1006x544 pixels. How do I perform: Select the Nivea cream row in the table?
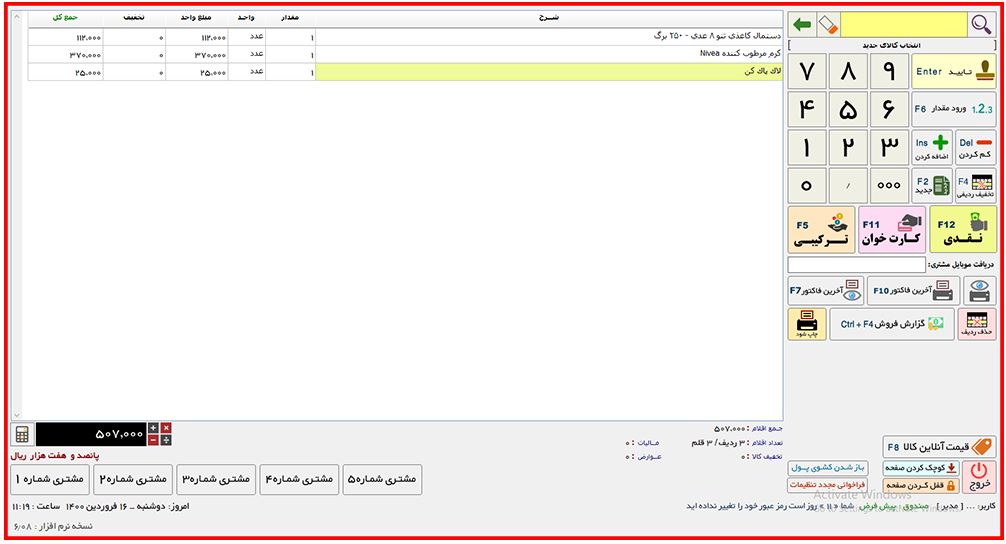pyautogui.click(x=500, y=54)
